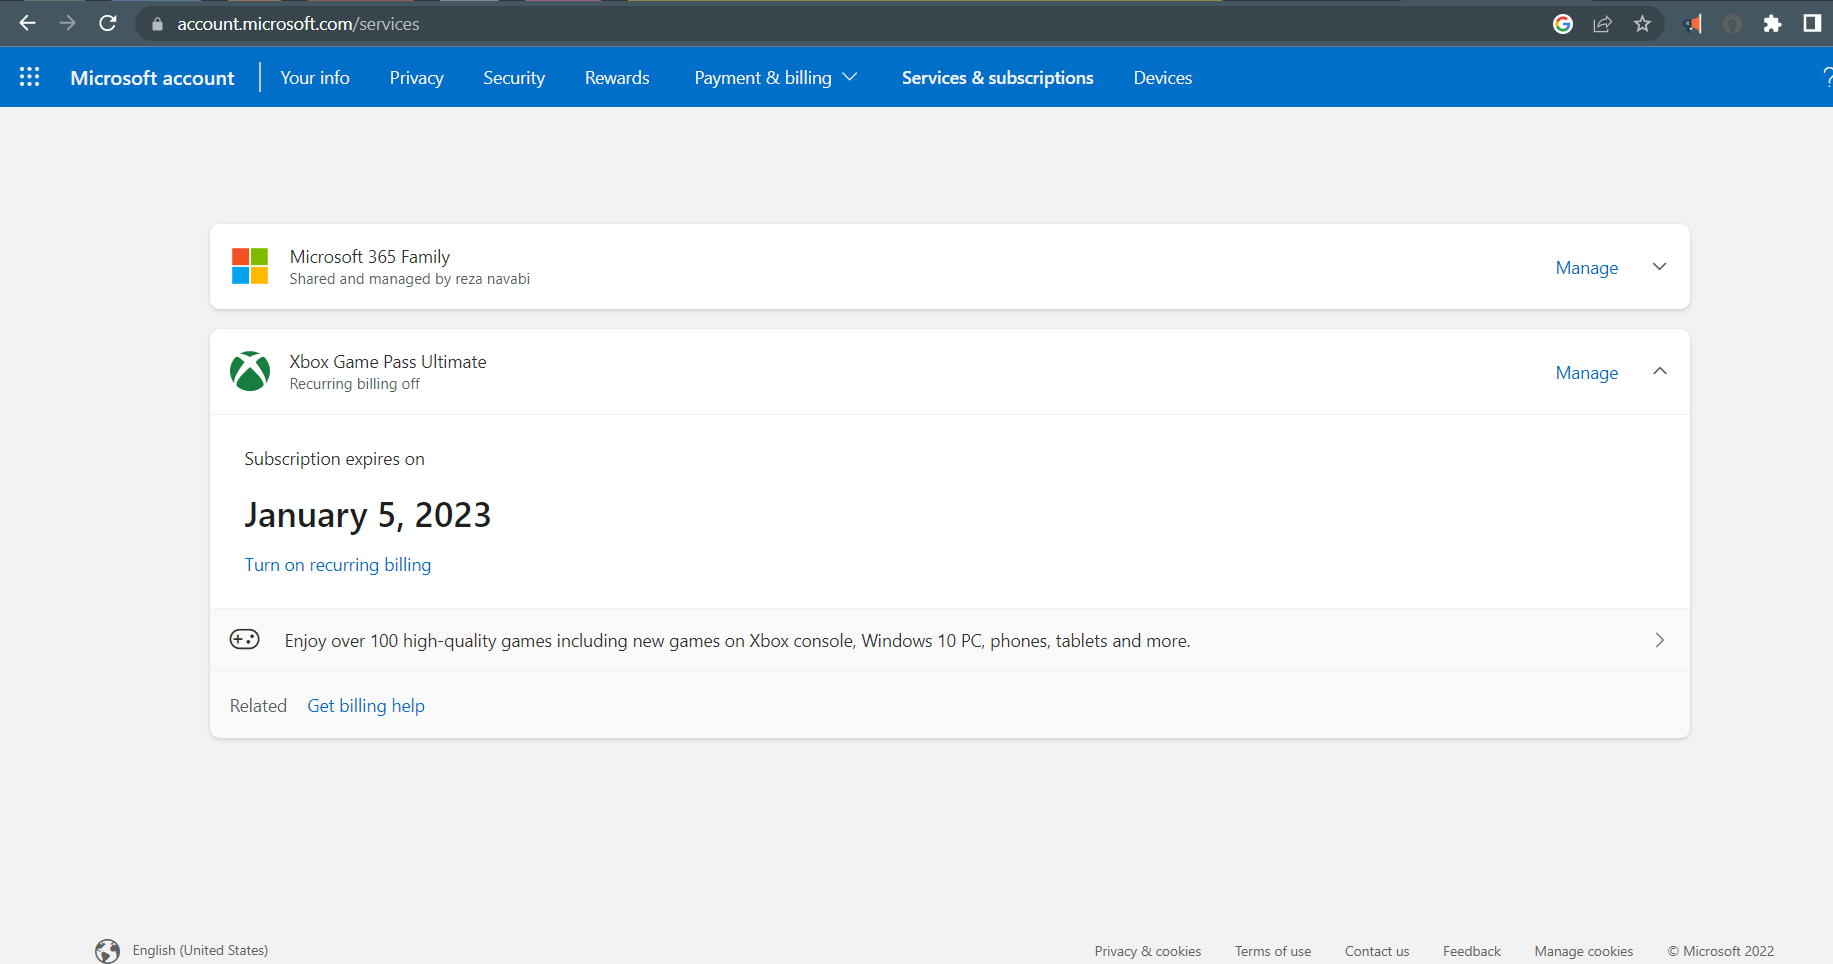1833x964 pixels.
Task: Bookmark this page with the star icon
Action: [1642, 24]
